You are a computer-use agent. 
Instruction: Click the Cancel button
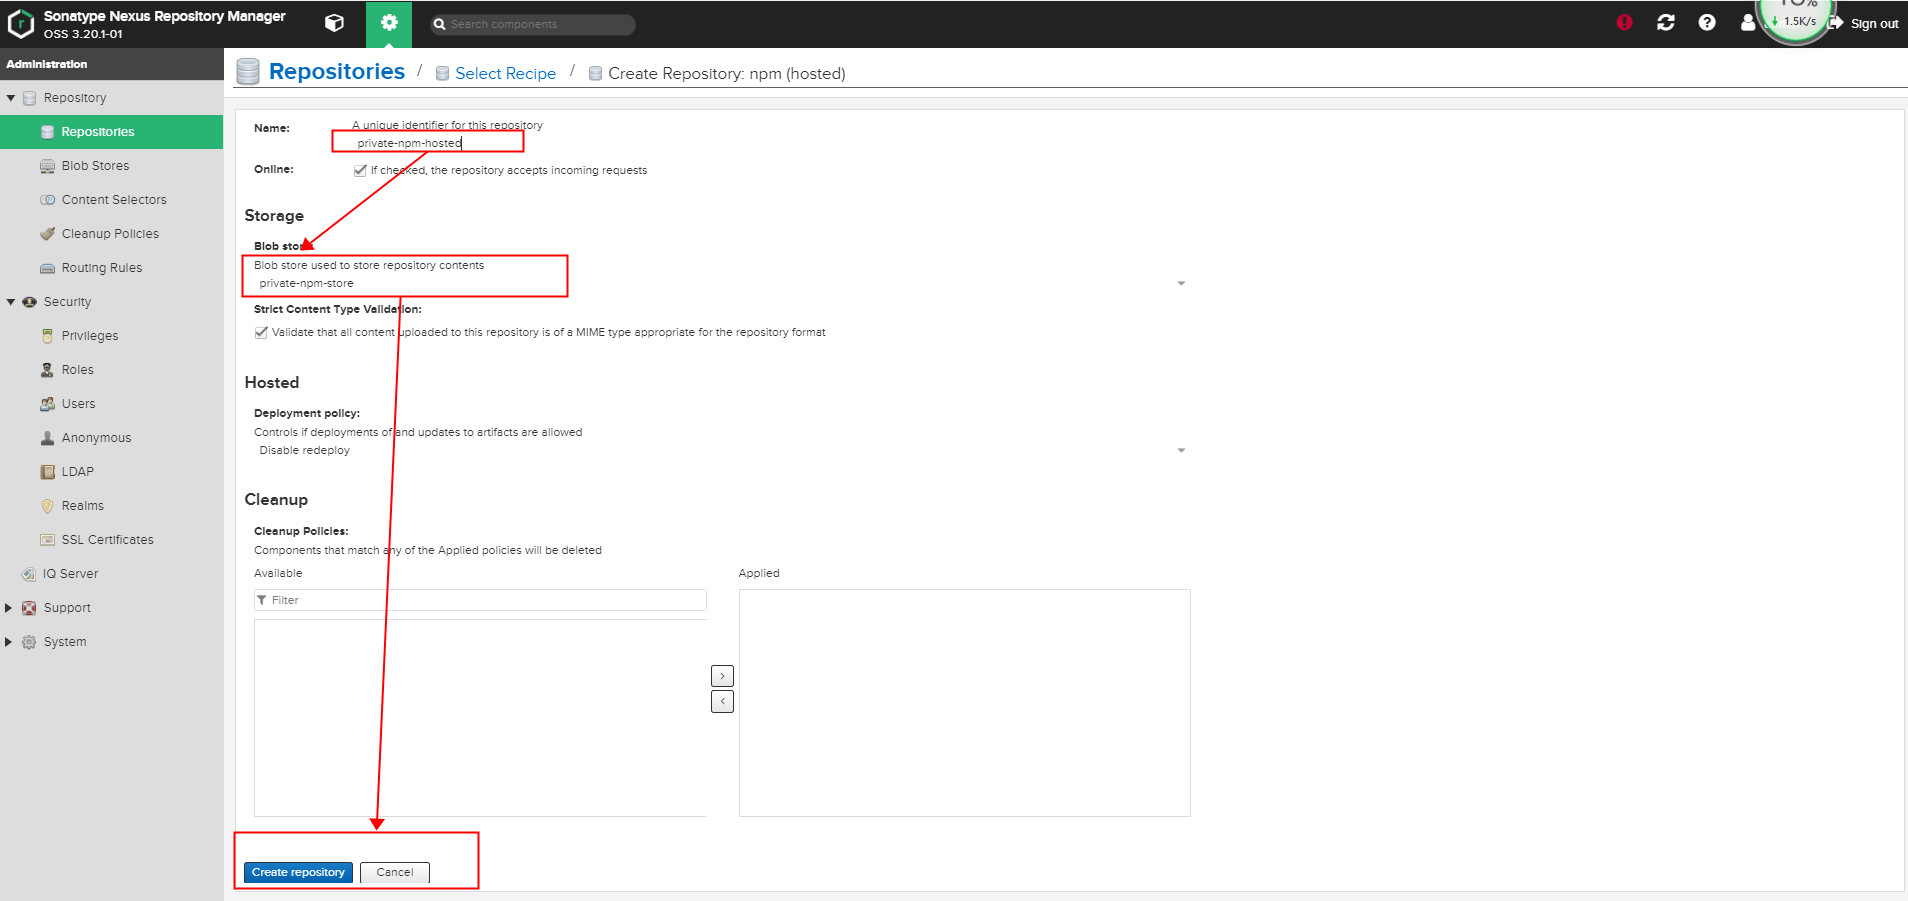tap(395, 872)
